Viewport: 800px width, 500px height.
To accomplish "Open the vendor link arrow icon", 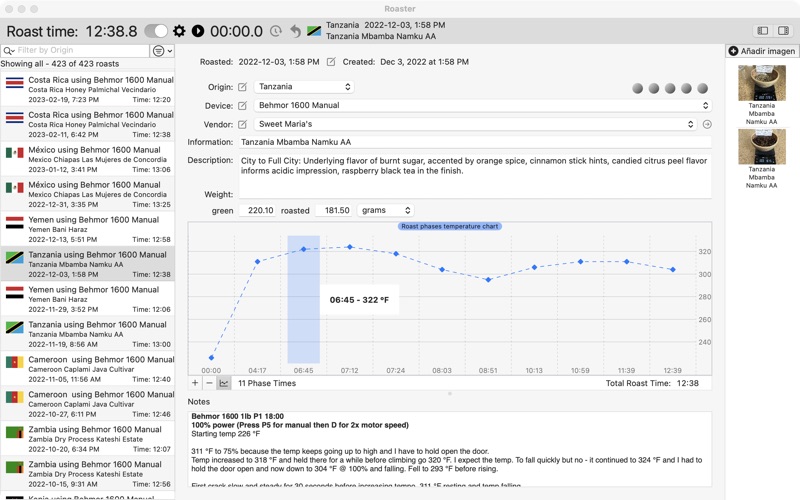I will (x=707, y=124).
